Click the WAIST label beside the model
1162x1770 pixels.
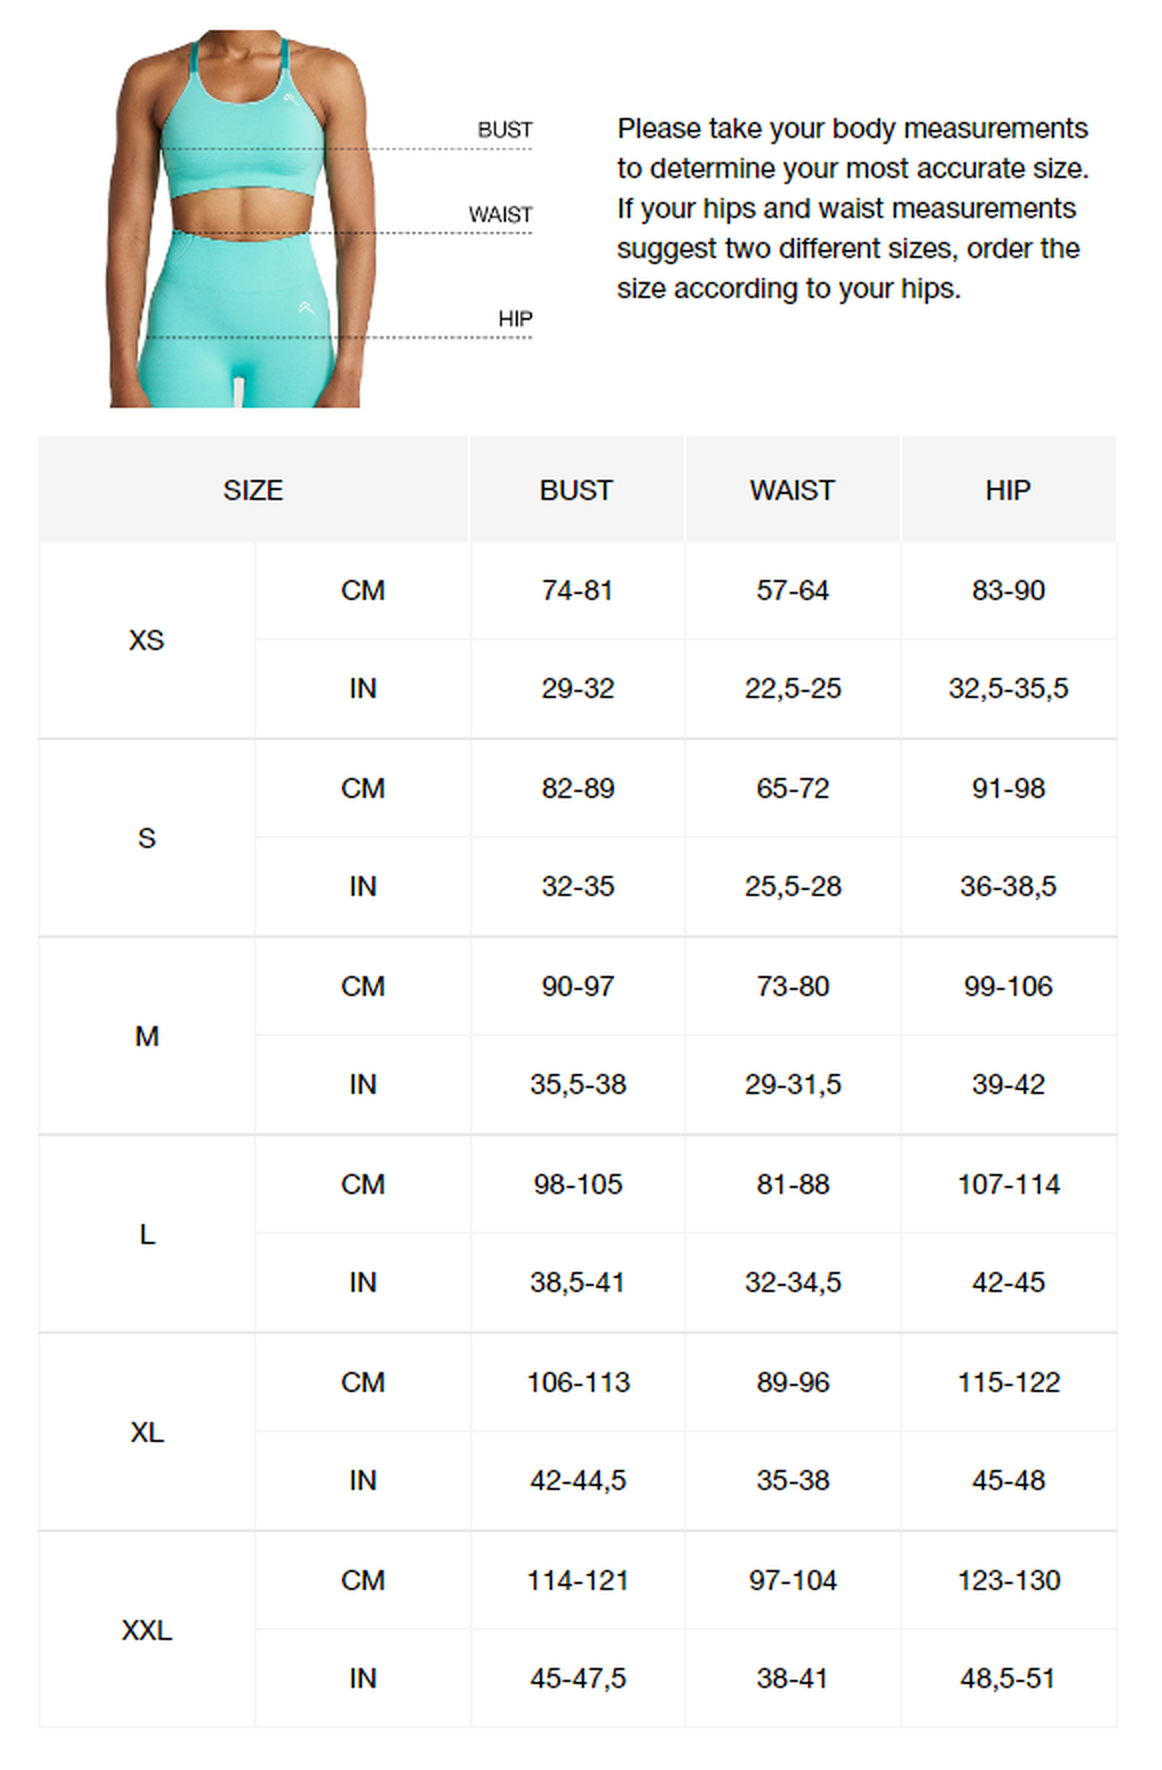coord(500,215)
